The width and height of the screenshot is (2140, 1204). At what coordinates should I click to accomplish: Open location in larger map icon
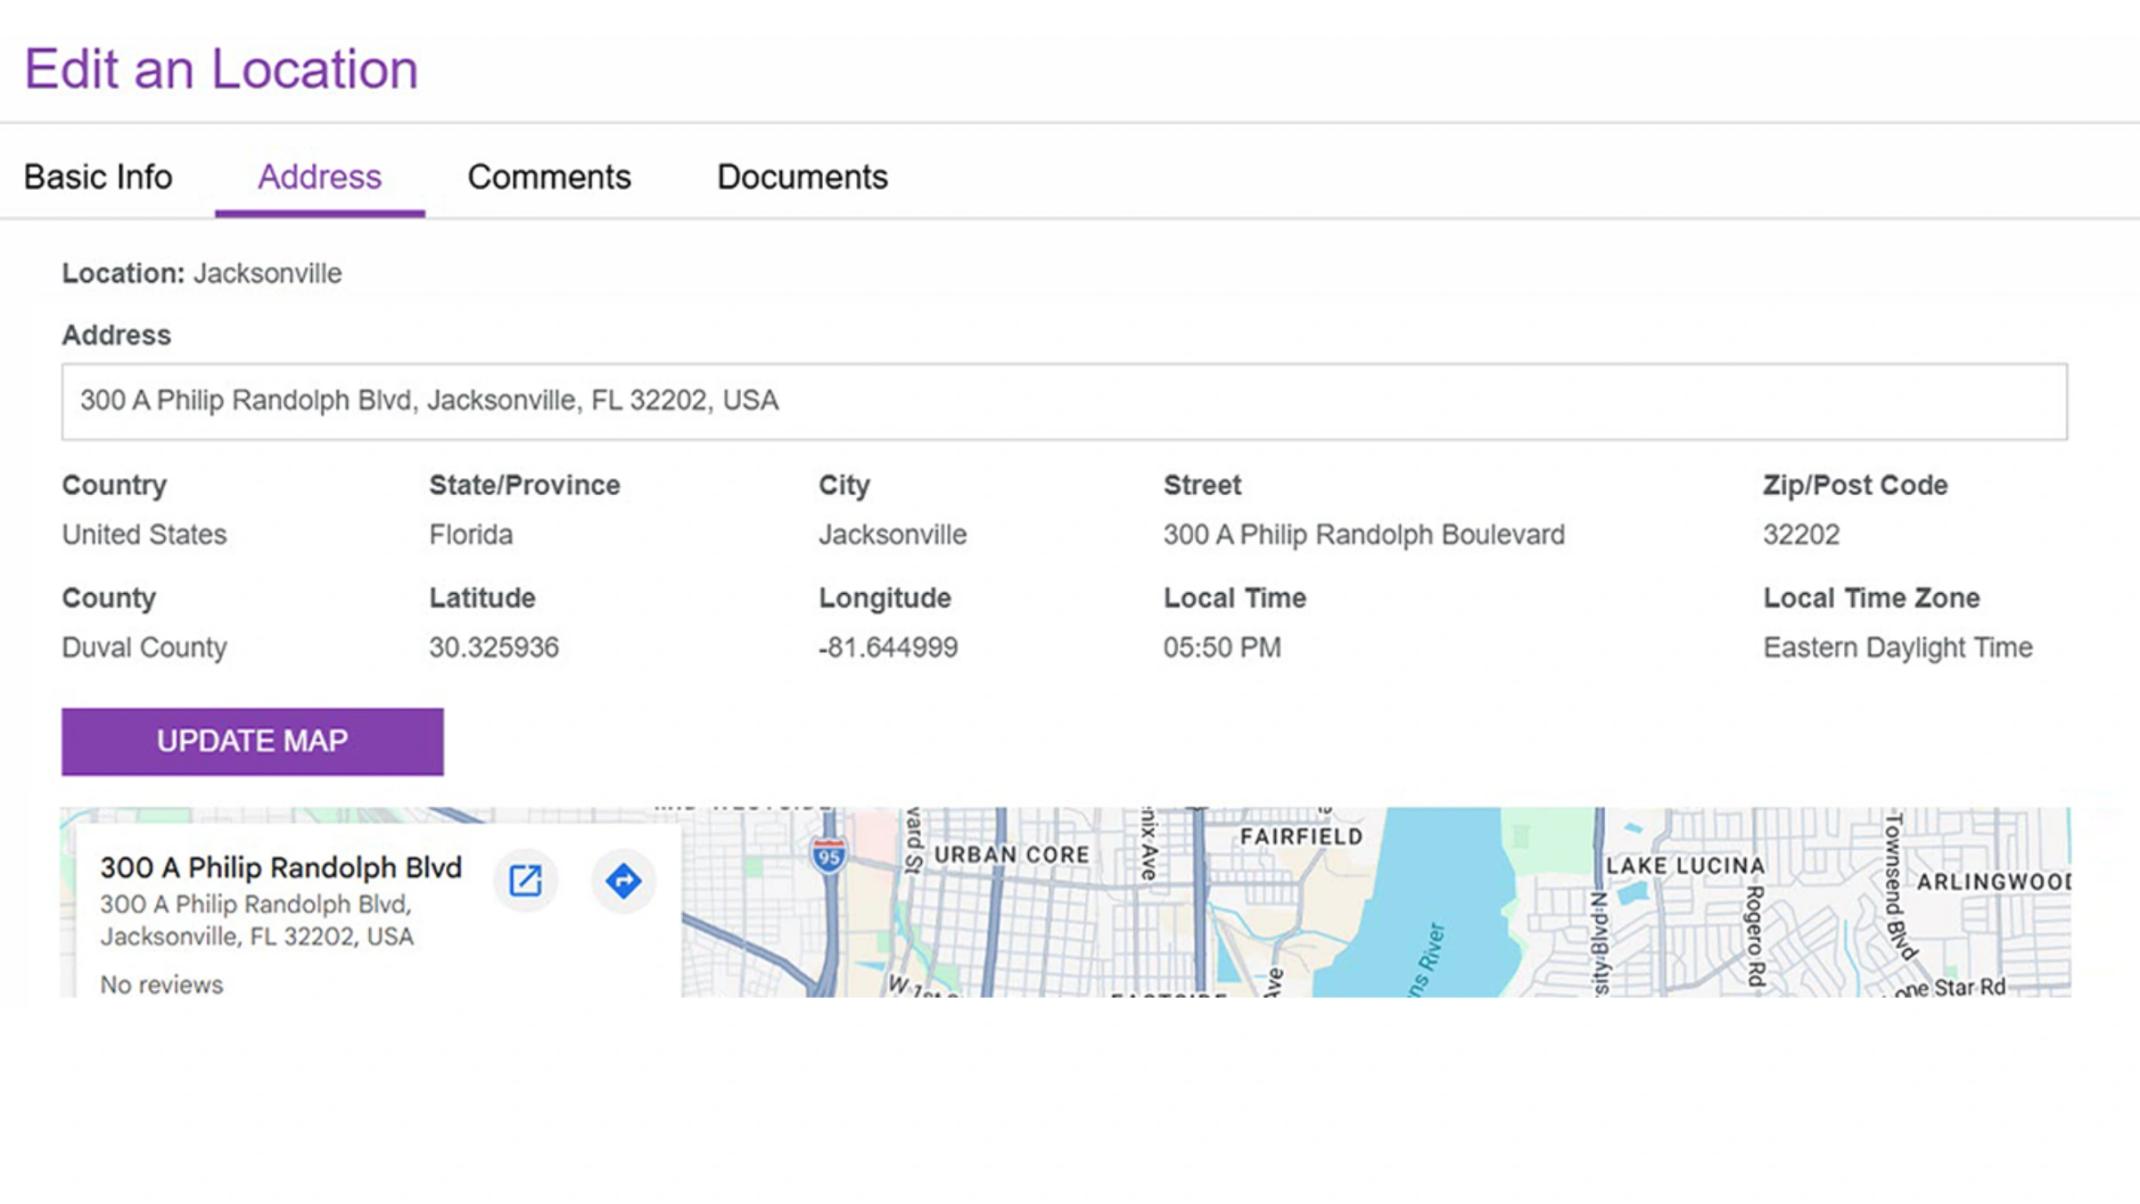pos(525,881)
